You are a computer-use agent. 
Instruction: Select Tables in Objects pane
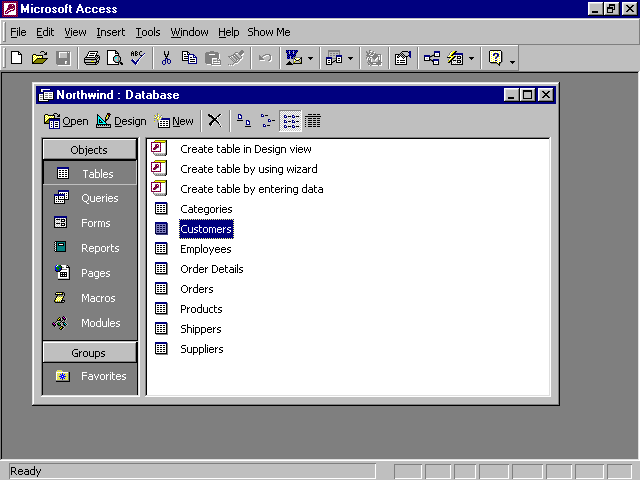90,173
